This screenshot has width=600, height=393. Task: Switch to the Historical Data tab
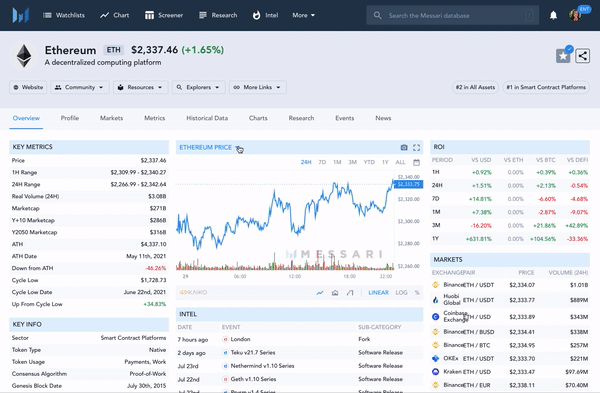tap(207, 118)
